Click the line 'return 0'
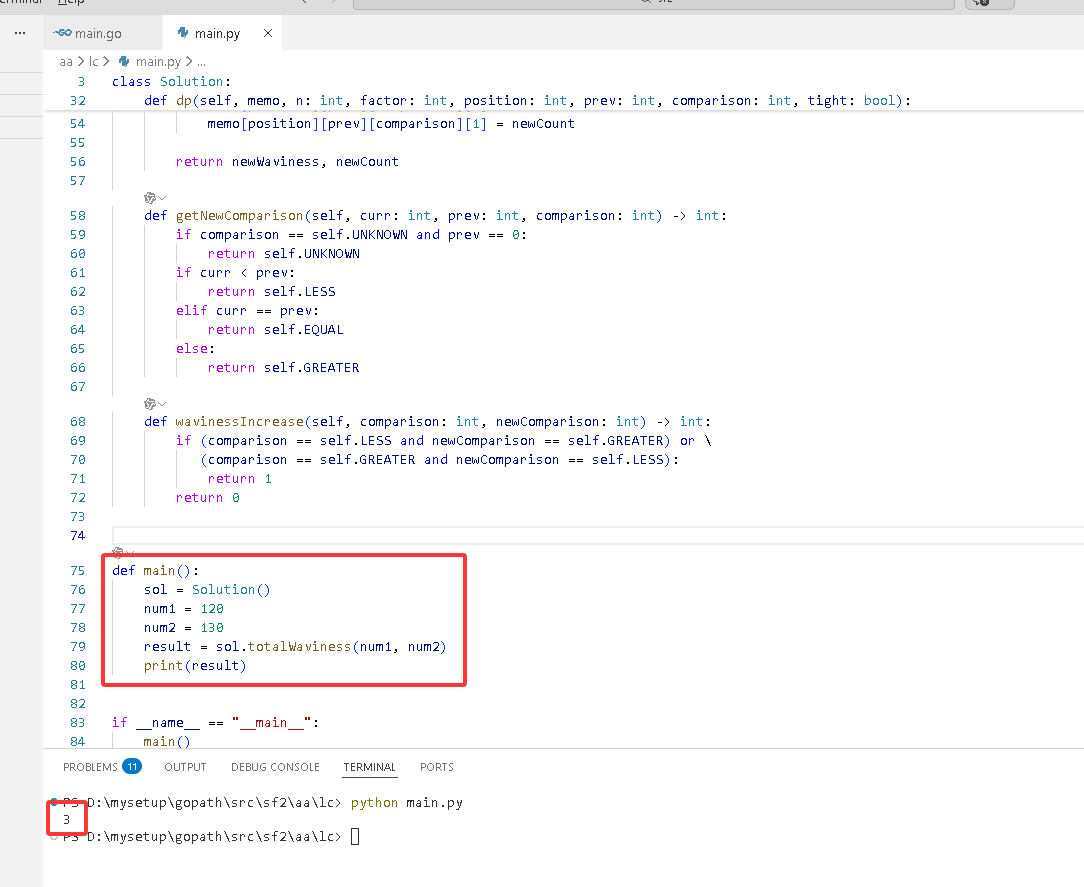 point(207,498)
